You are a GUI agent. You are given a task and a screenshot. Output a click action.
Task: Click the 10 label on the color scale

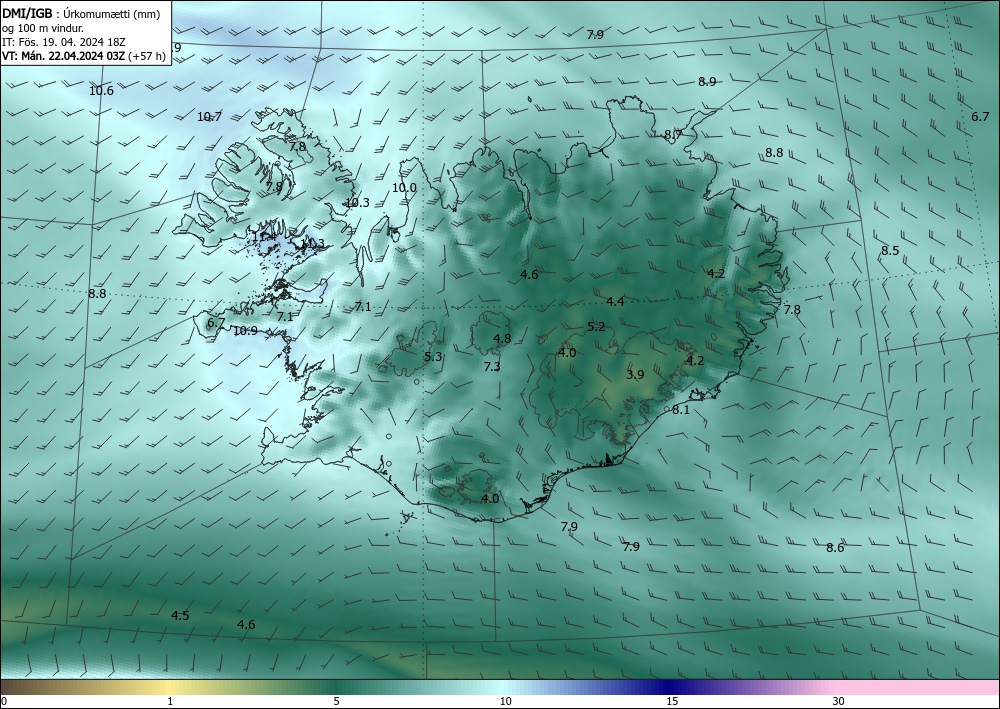click(x=505, y=701)
